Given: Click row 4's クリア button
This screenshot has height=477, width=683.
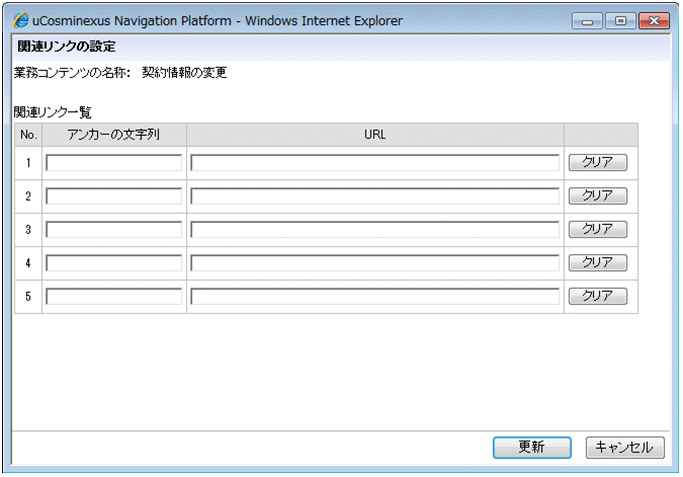Looking at the screenshot, I should (597, 263).
